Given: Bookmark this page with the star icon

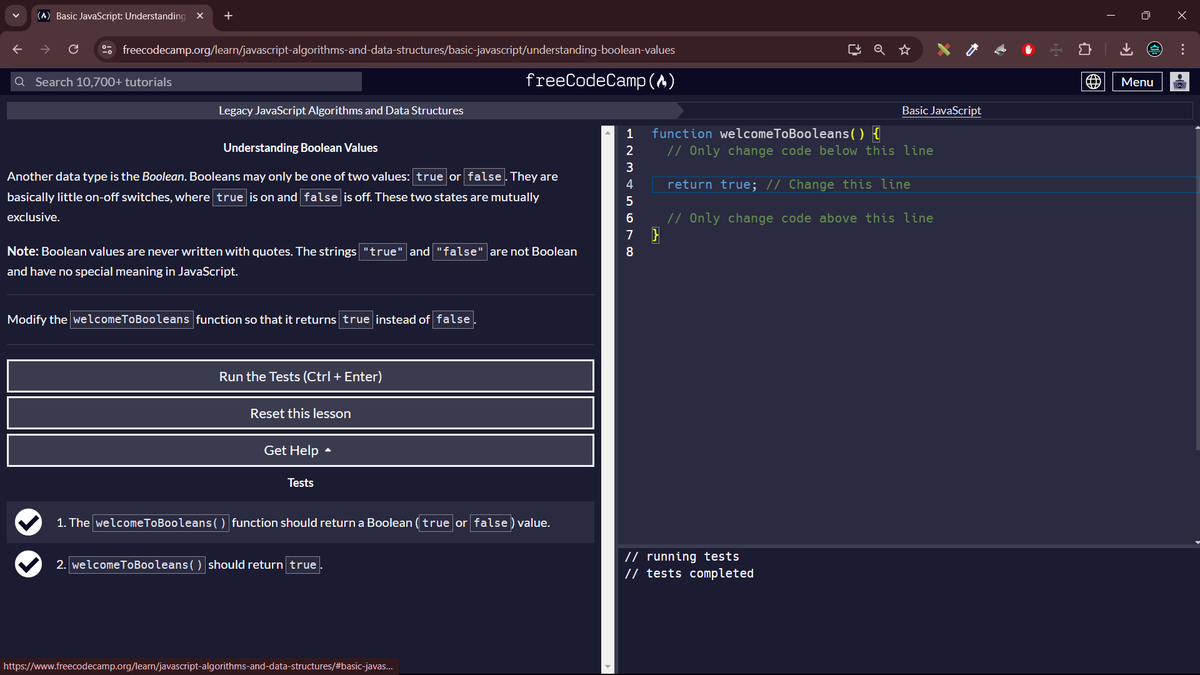Looking at the screenshot, I should click(904, 49).
